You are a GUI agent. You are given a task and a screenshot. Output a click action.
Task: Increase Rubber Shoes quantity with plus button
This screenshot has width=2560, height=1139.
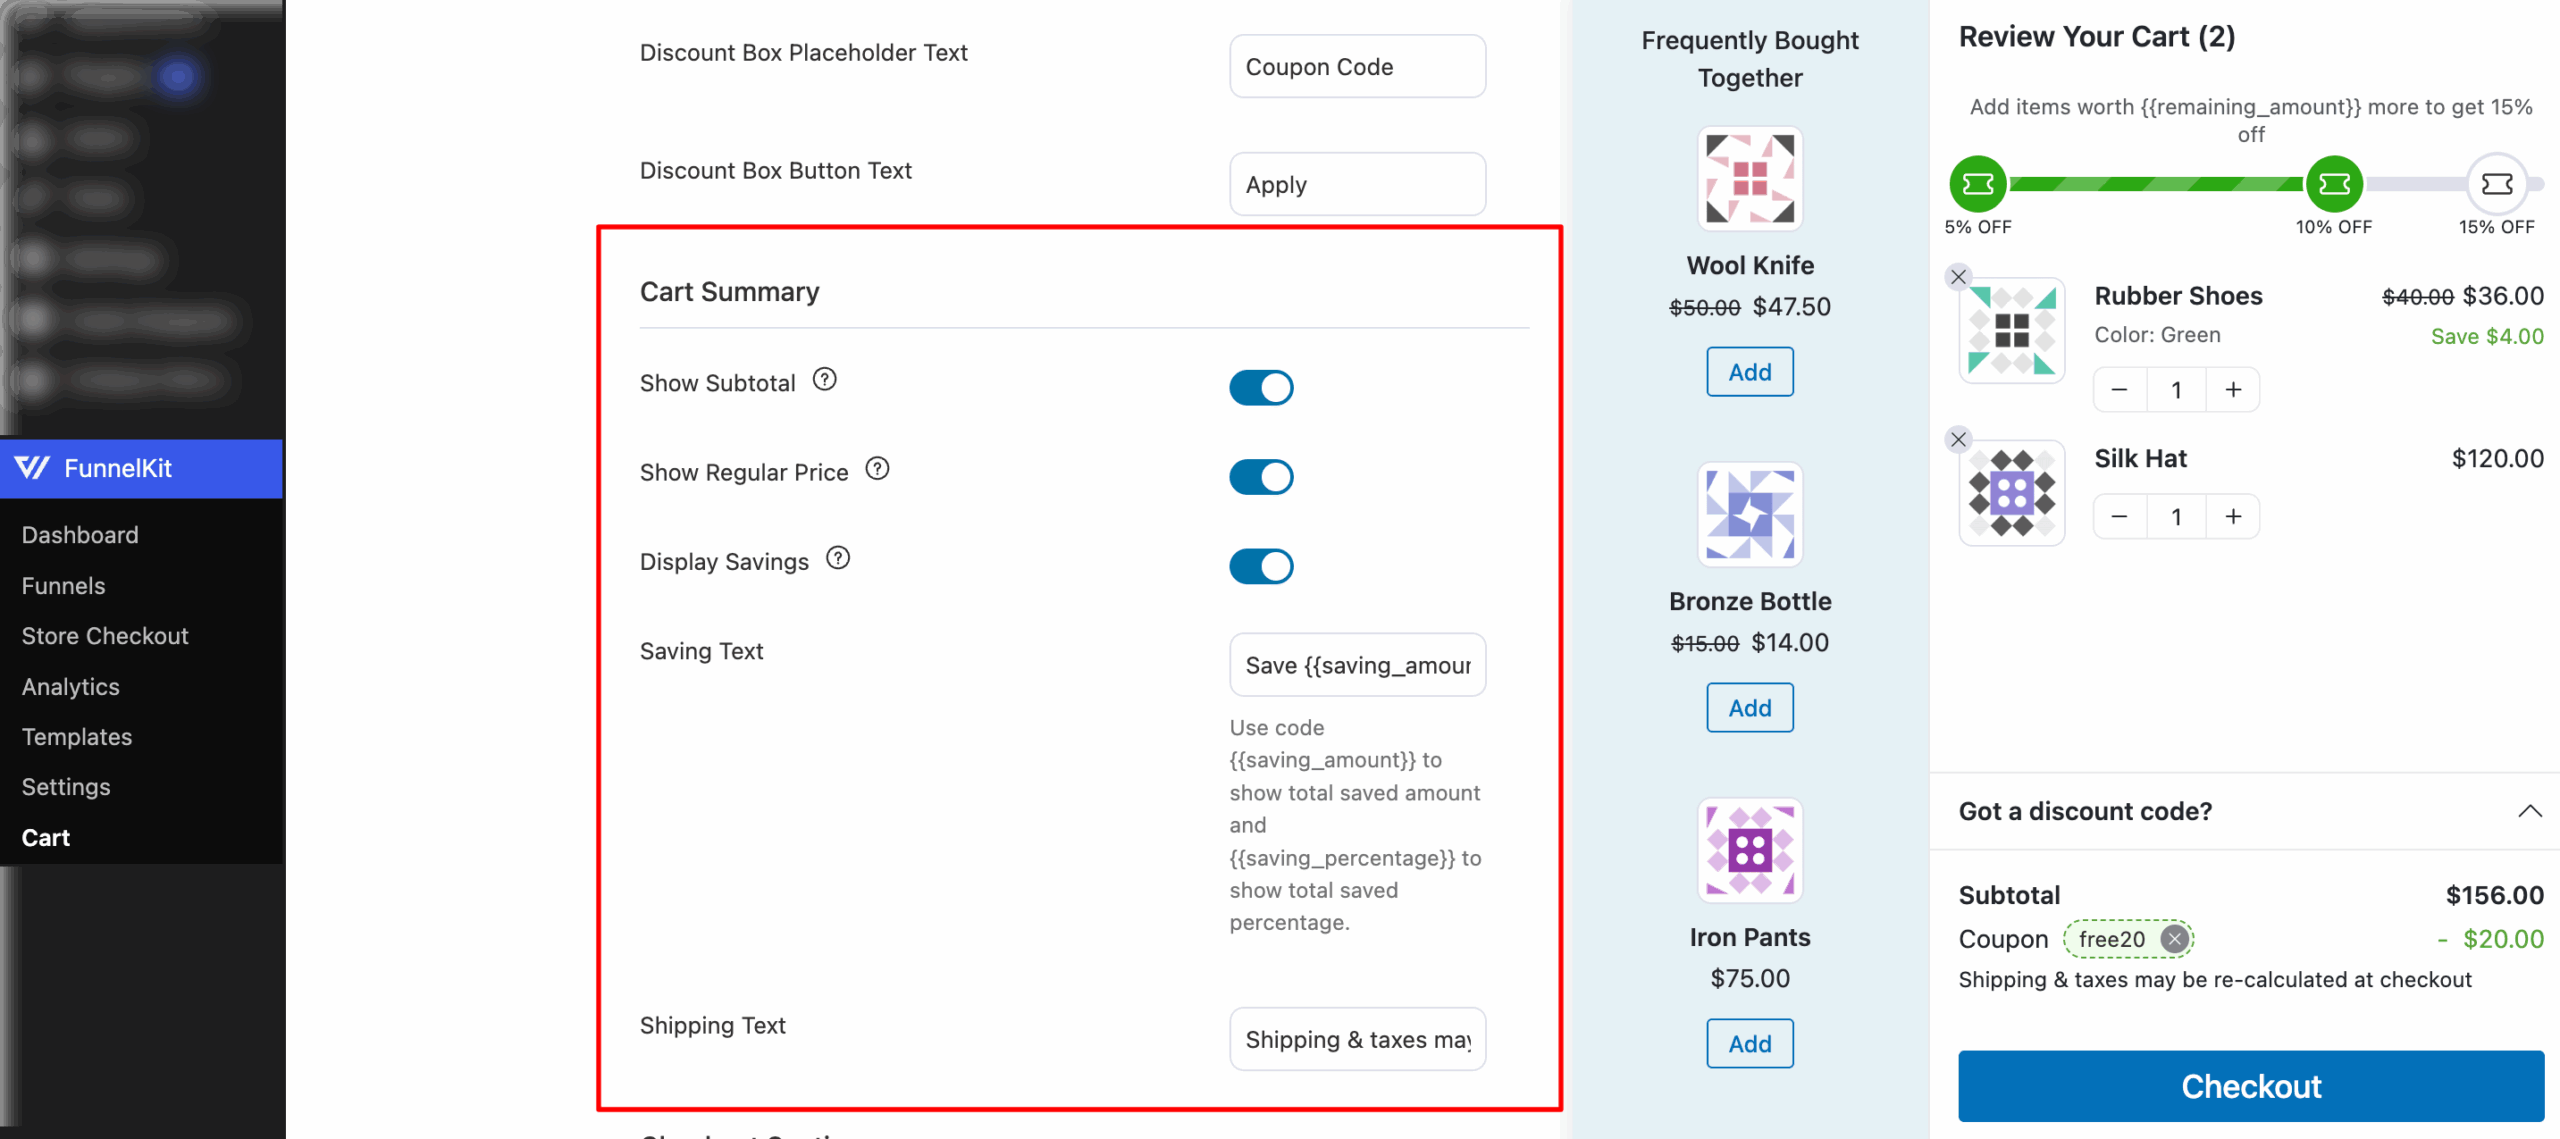click(2232, 389)
